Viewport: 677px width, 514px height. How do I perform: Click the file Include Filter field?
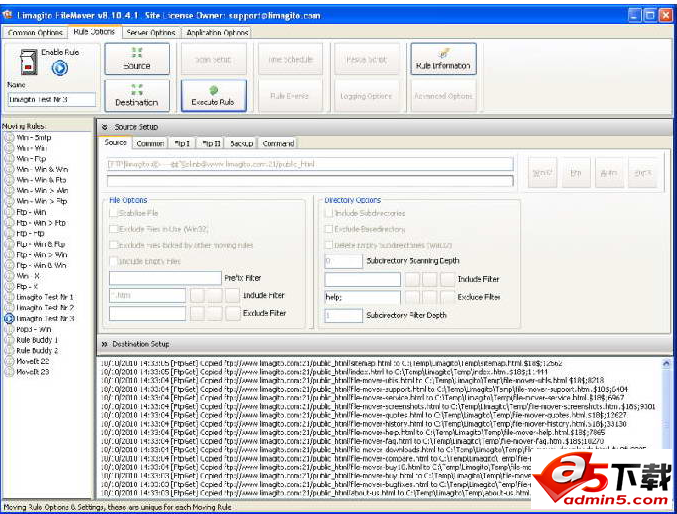pyautogui.click(x=147, y=295)
